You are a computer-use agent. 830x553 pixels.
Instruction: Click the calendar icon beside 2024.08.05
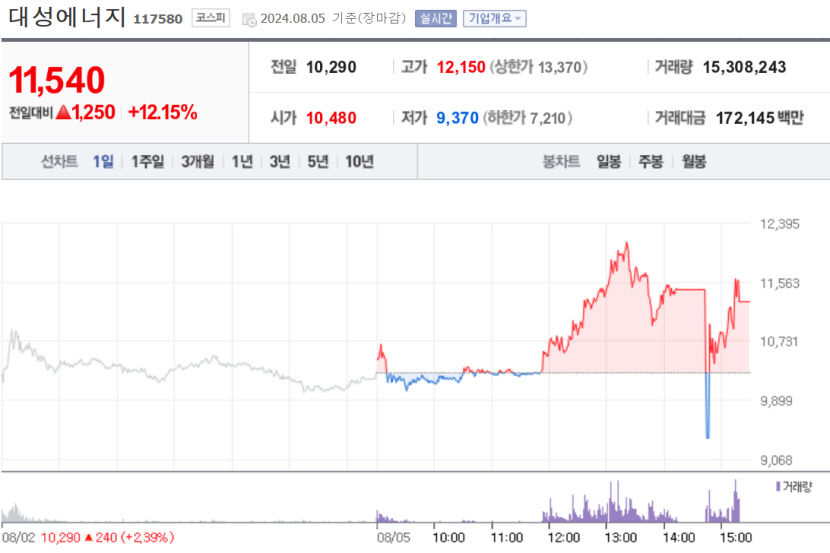coord(249,20)
